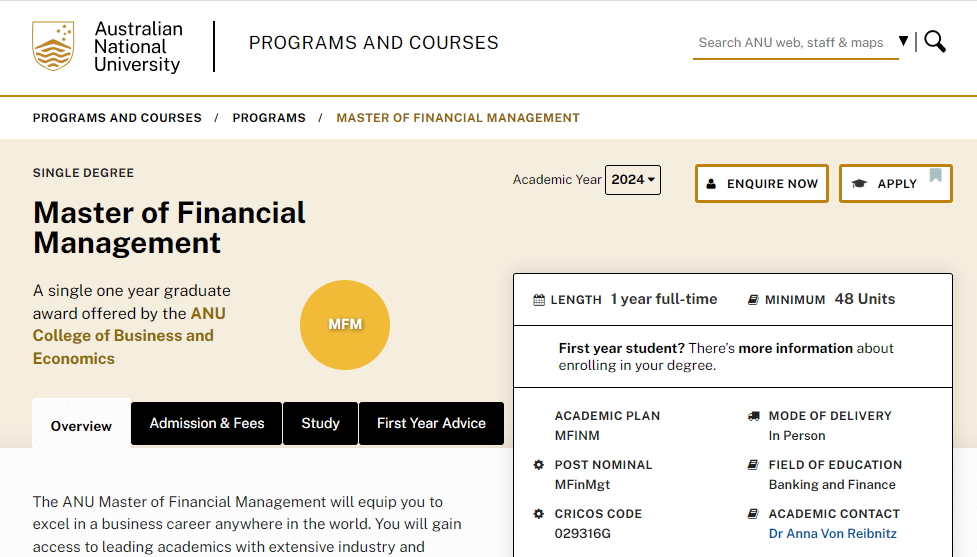Click the search magnifying glass icon
977x557 pixels.
pyautogui.click(x=935, y=42)
